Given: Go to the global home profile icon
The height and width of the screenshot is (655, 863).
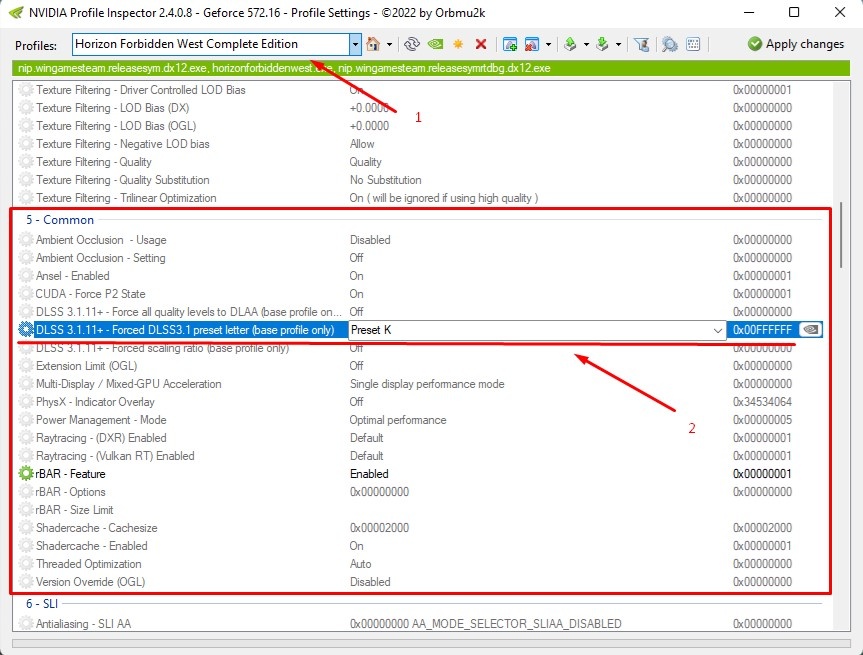Looking at the screenshot, I should 373,44.
